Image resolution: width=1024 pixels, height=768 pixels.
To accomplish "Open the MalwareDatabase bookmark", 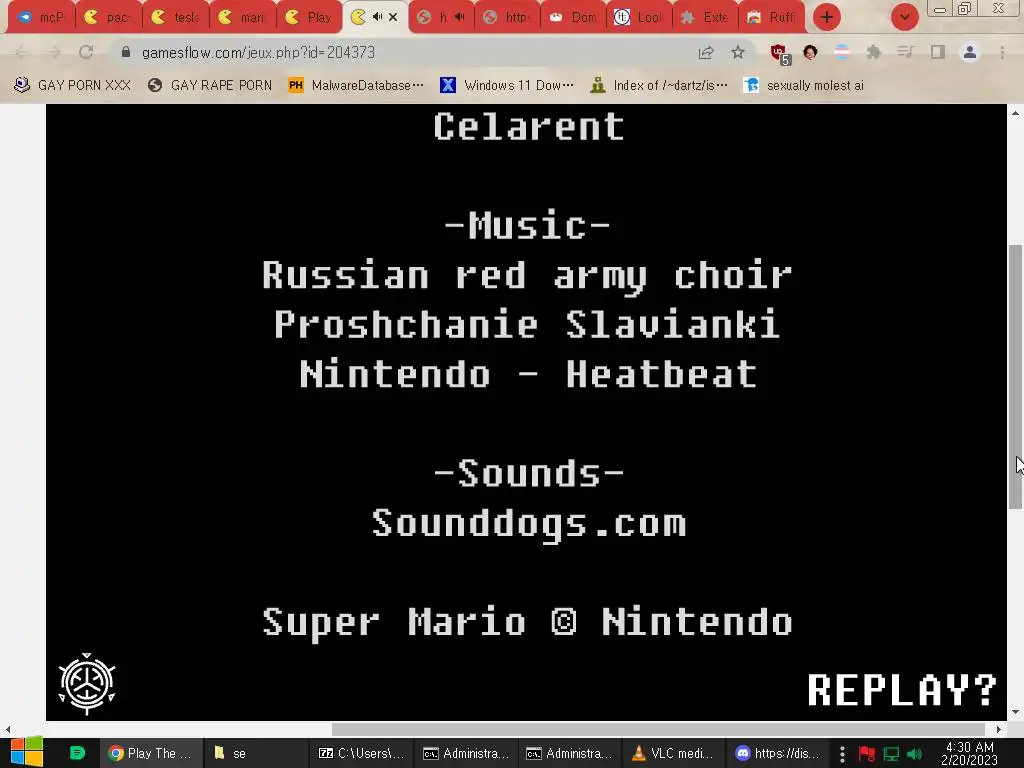I will click(x=356, y=85).
